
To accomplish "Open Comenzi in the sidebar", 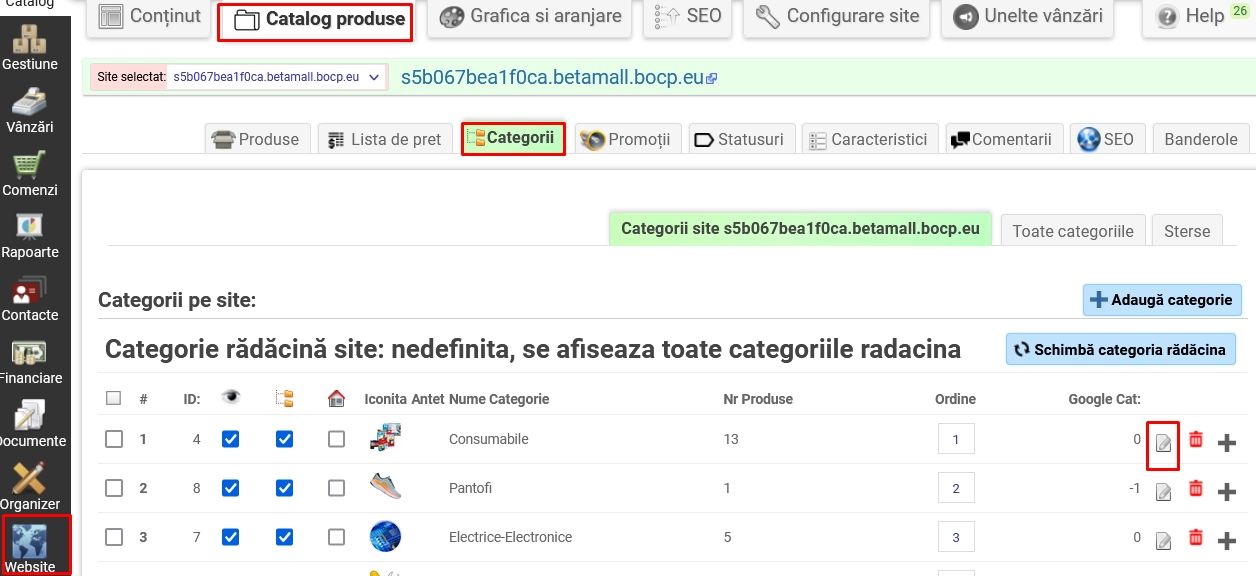I will coord(29,173).
